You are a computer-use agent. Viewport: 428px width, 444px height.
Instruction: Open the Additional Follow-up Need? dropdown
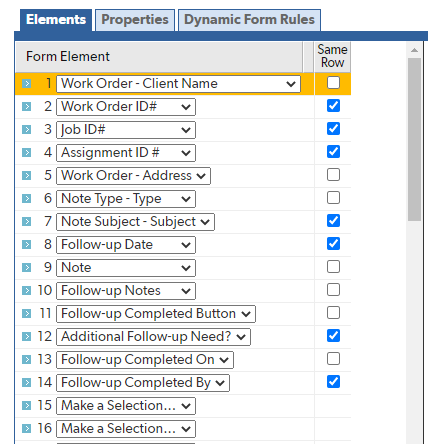(153, 337)
